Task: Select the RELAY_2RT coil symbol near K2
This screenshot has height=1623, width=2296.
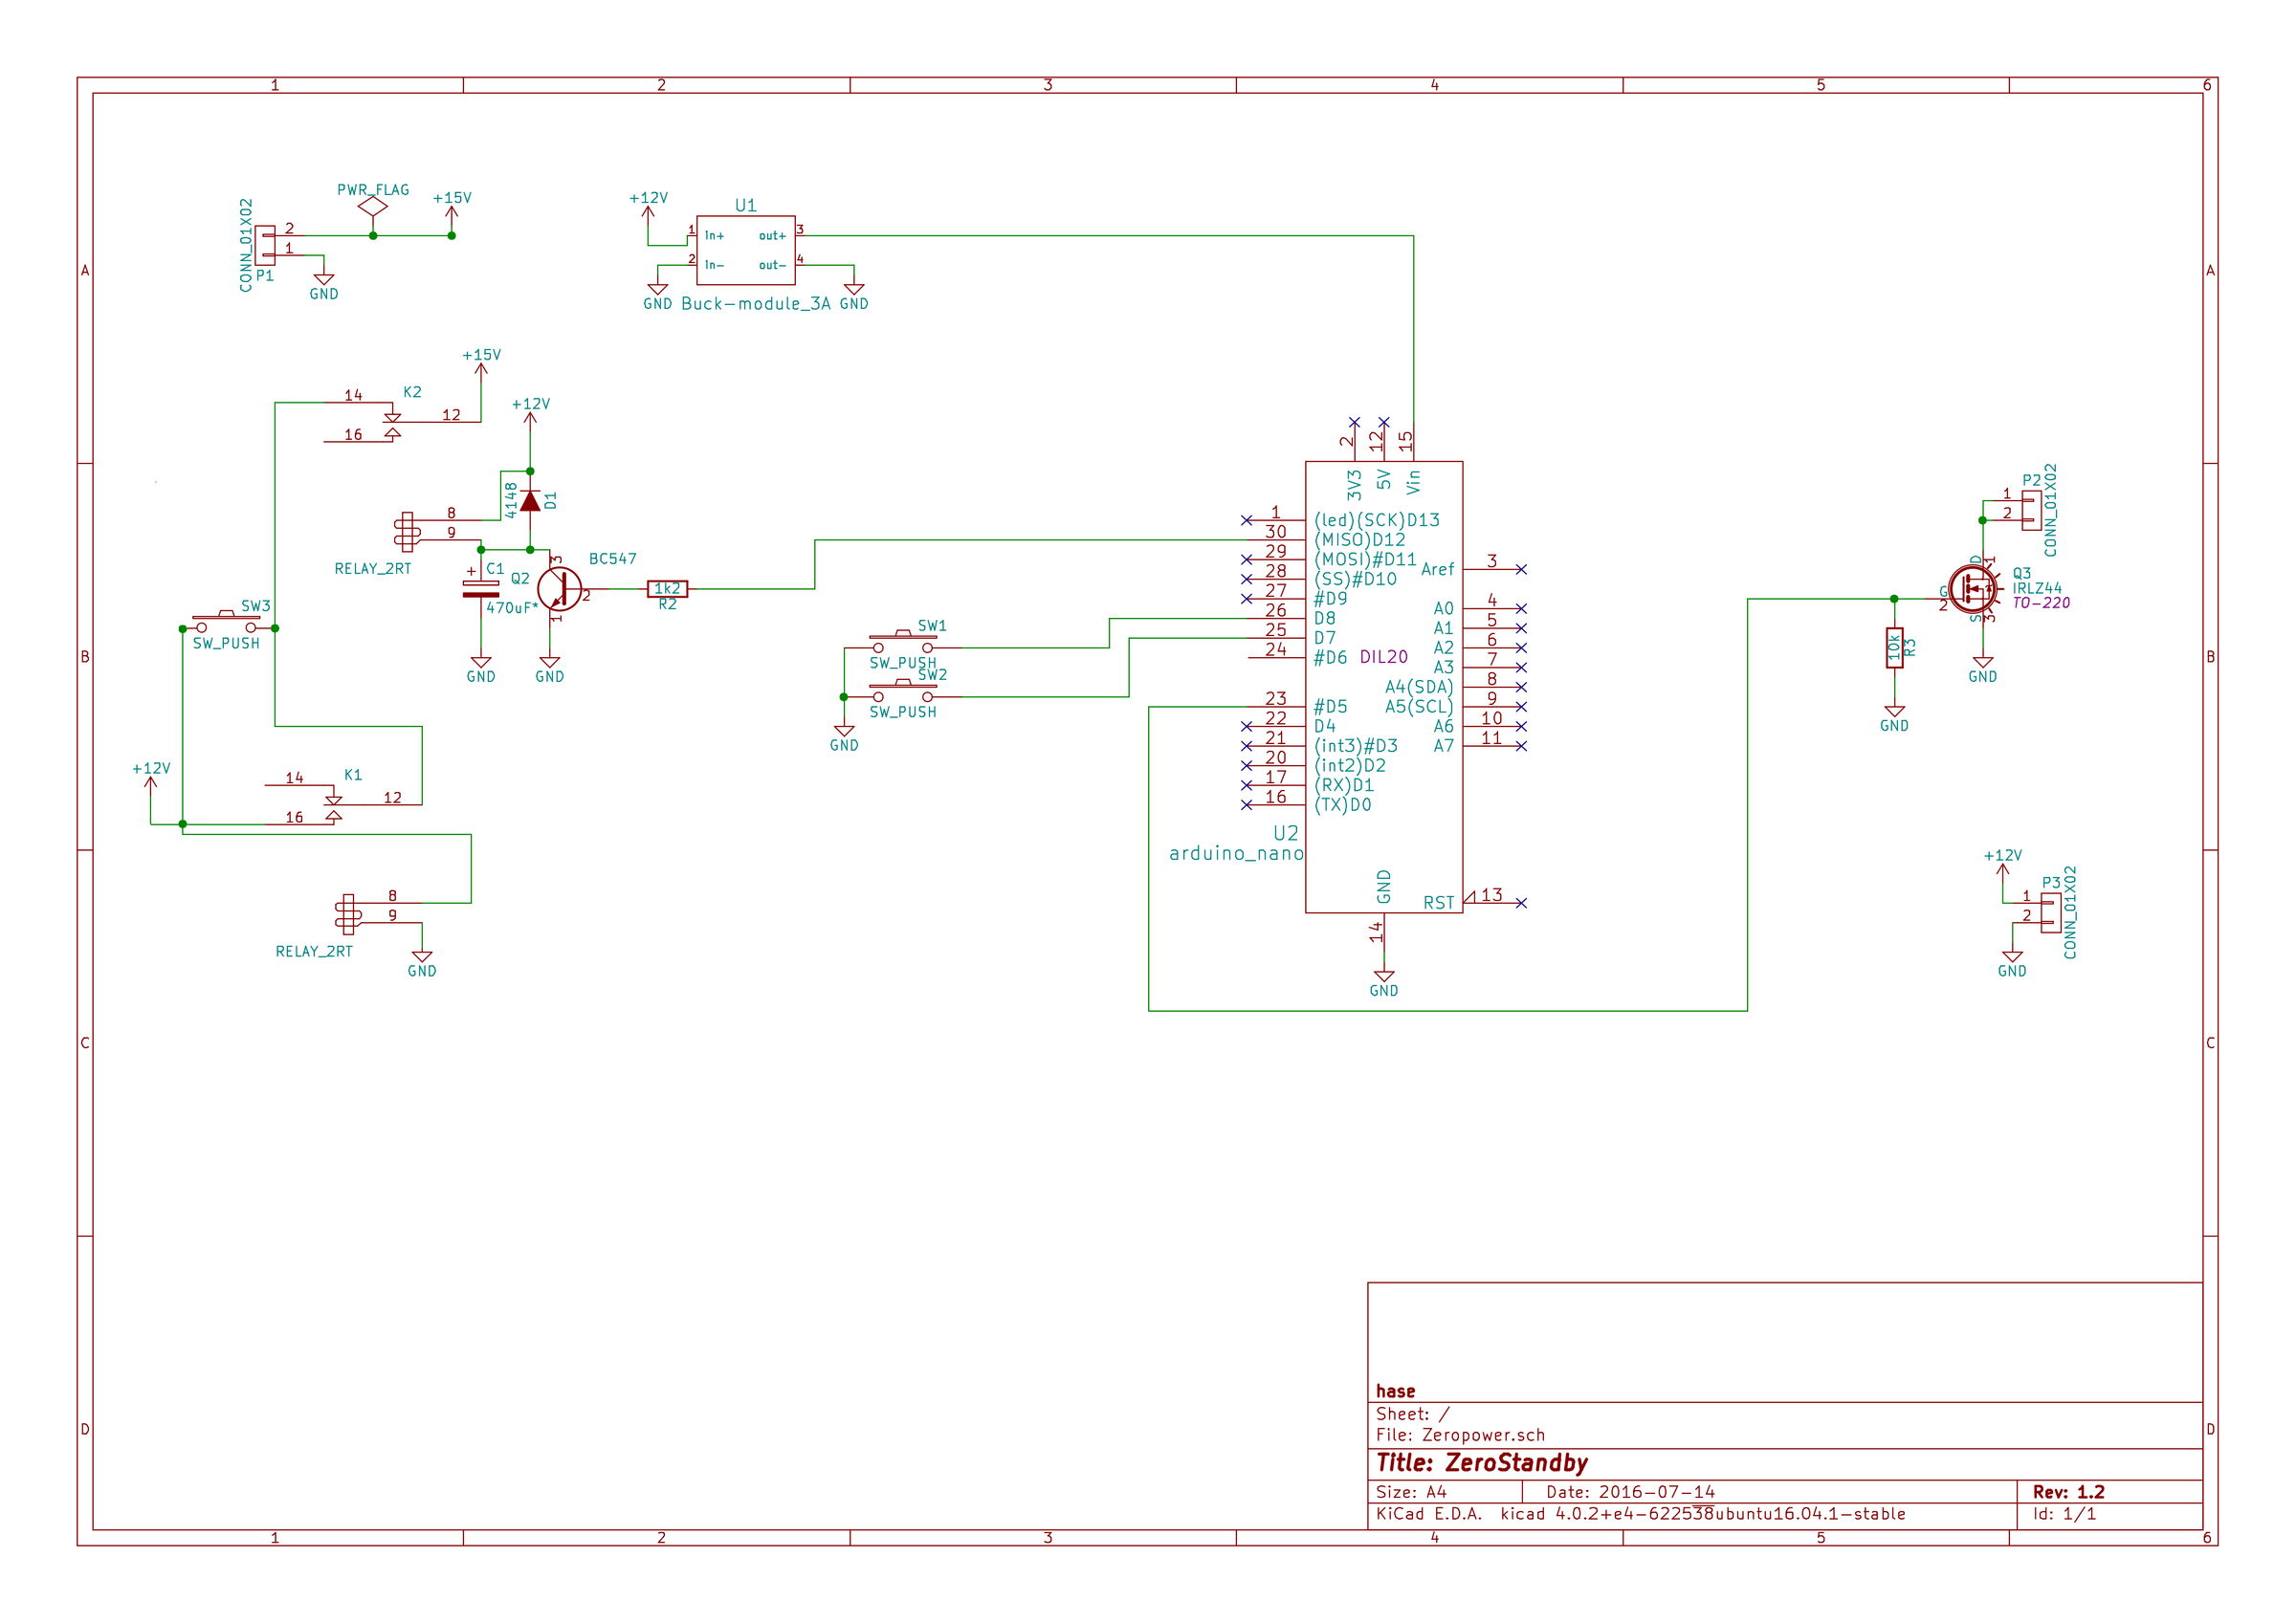Action: [408, 533]
